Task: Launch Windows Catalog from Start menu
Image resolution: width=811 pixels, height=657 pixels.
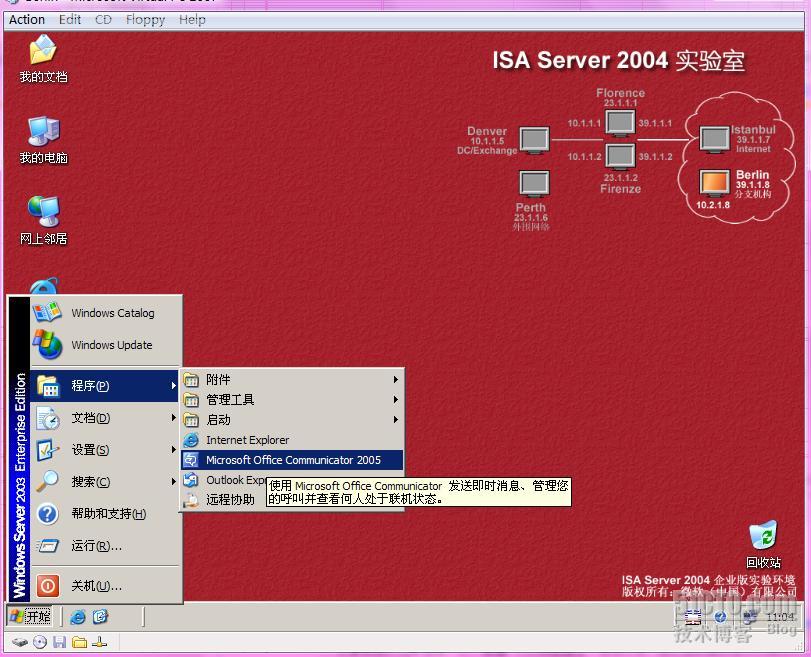Action: click(106, 313)
